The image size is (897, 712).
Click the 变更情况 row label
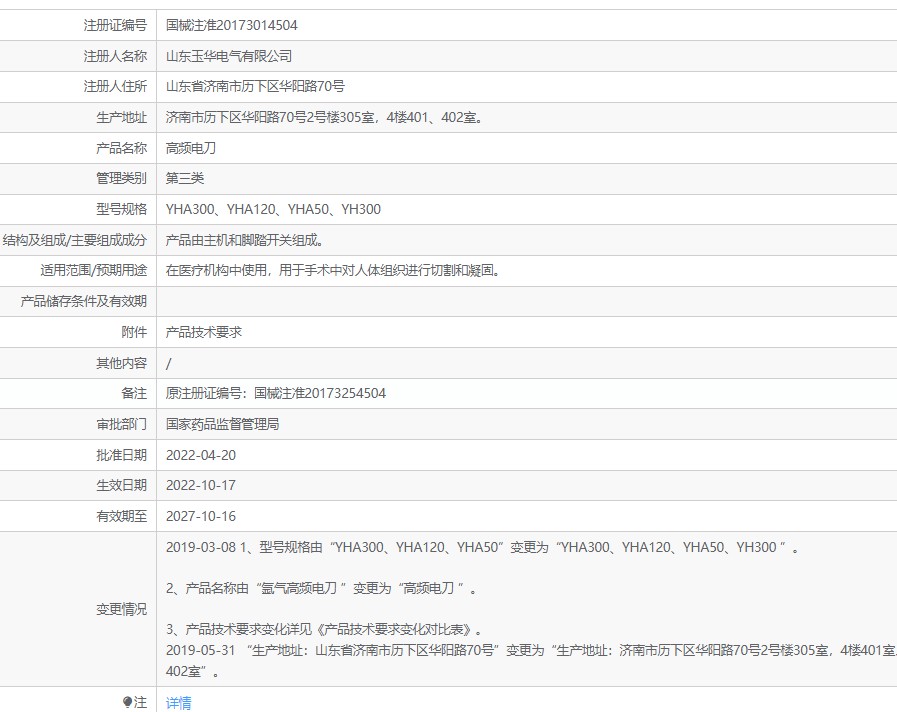pos(121,609)
